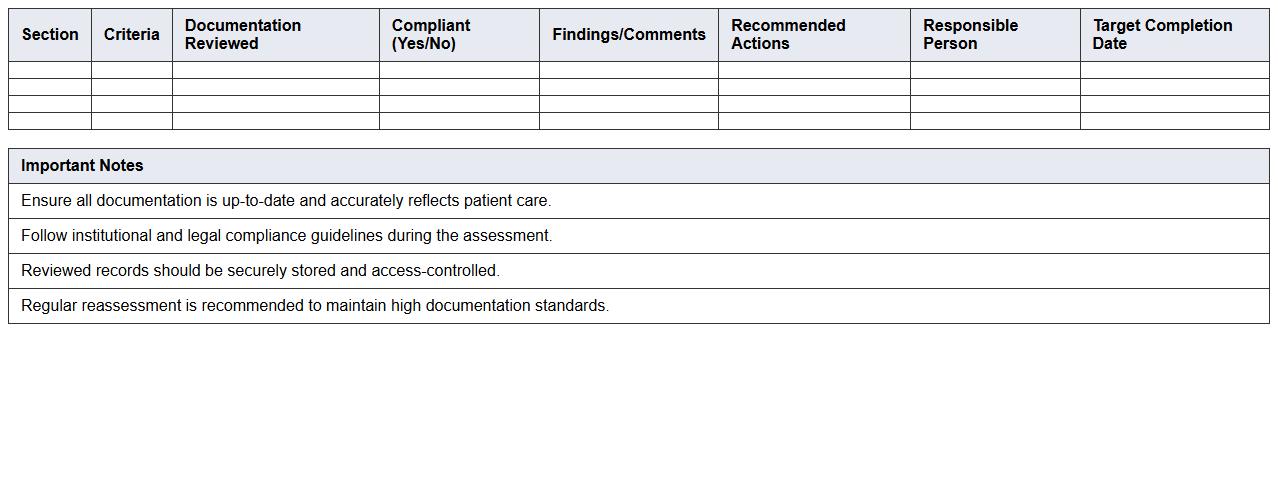Click the regular reassessment recommendation note
Screen dimensions: 1278x501
click(315, 306)
